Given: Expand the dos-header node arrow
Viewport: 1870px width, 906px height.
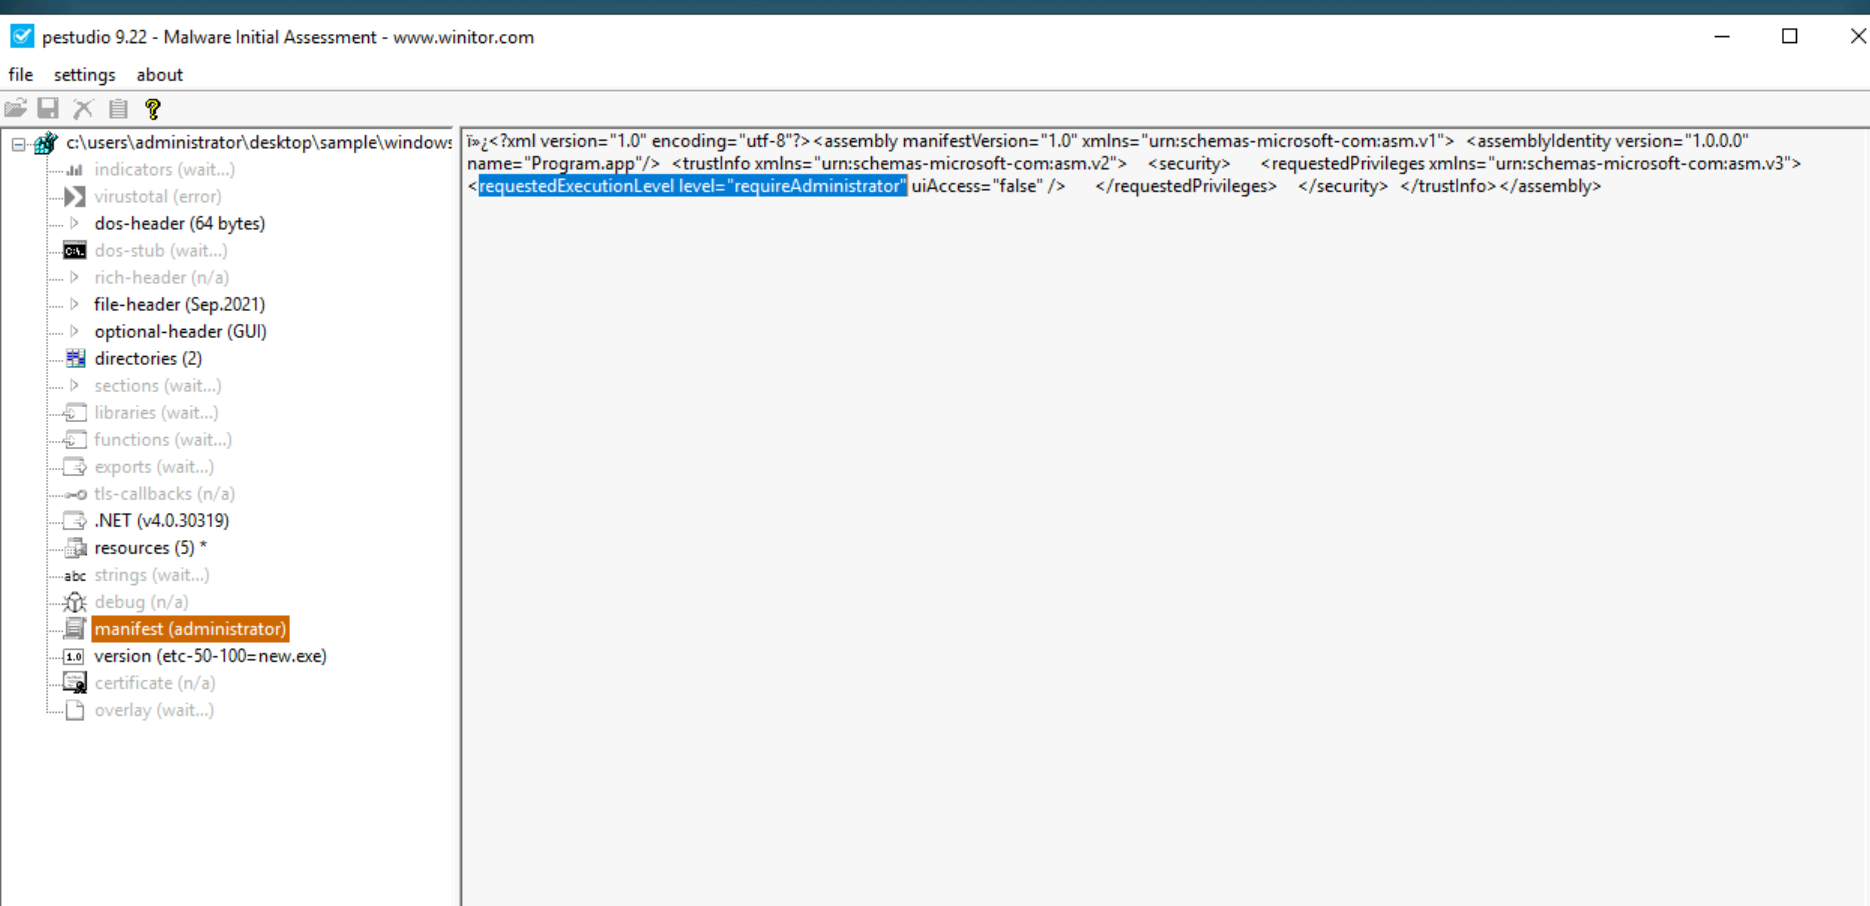Looking at the screenshot, I should pos(74,223).
